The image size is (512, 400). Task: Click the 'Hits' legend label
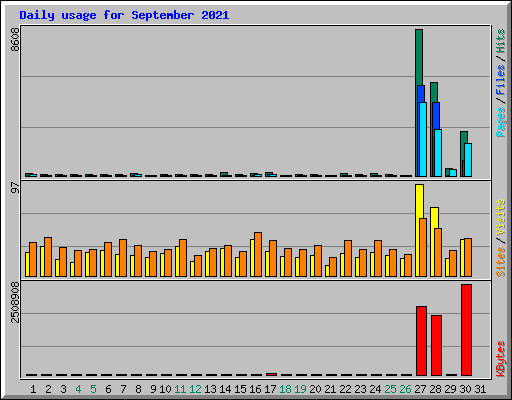(x=501, y=41)
